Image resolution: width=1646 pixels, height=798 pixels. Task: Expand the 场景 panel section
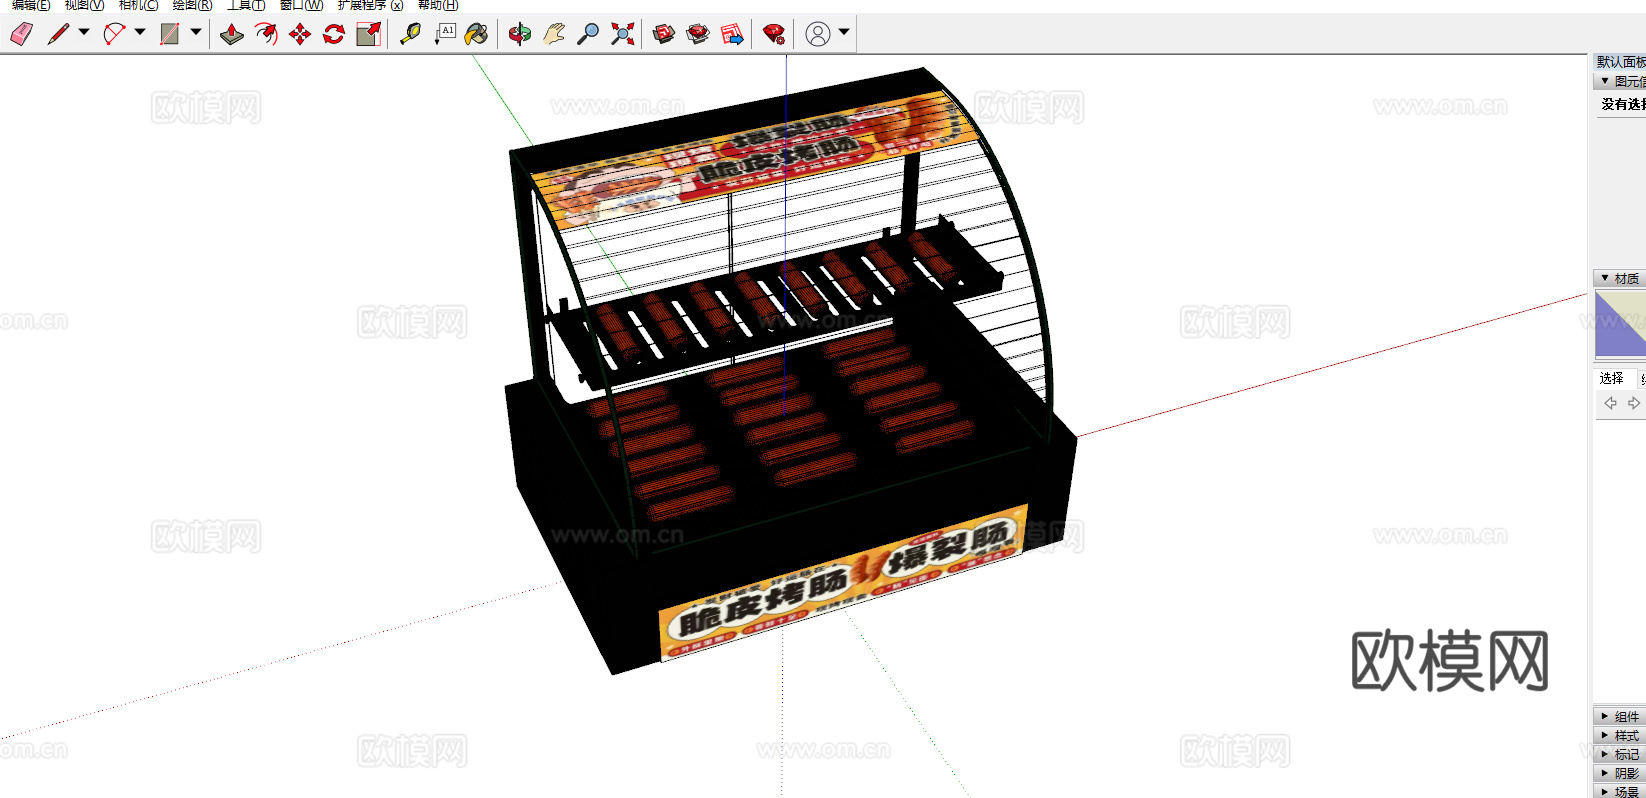[x=1619, y=791]
